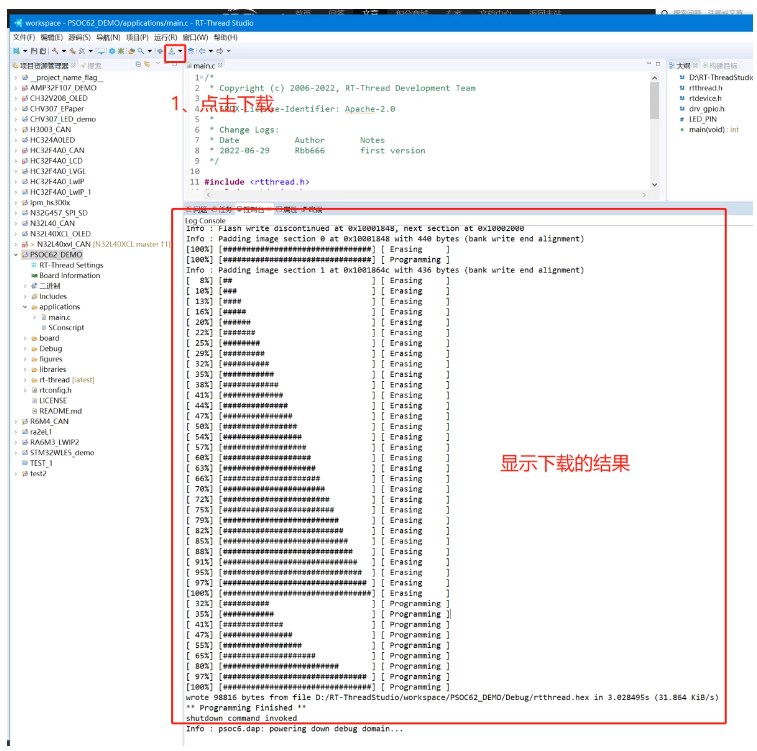Viewport: 757px width, 751px height.
Task: Open the 导航(N) menu
Action: pos(108,37)
